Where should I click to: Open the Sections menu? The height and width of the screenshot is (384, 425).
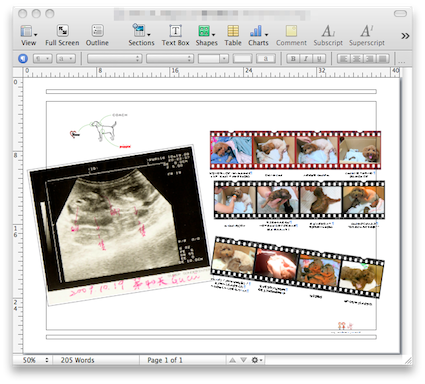click(141, 35)
